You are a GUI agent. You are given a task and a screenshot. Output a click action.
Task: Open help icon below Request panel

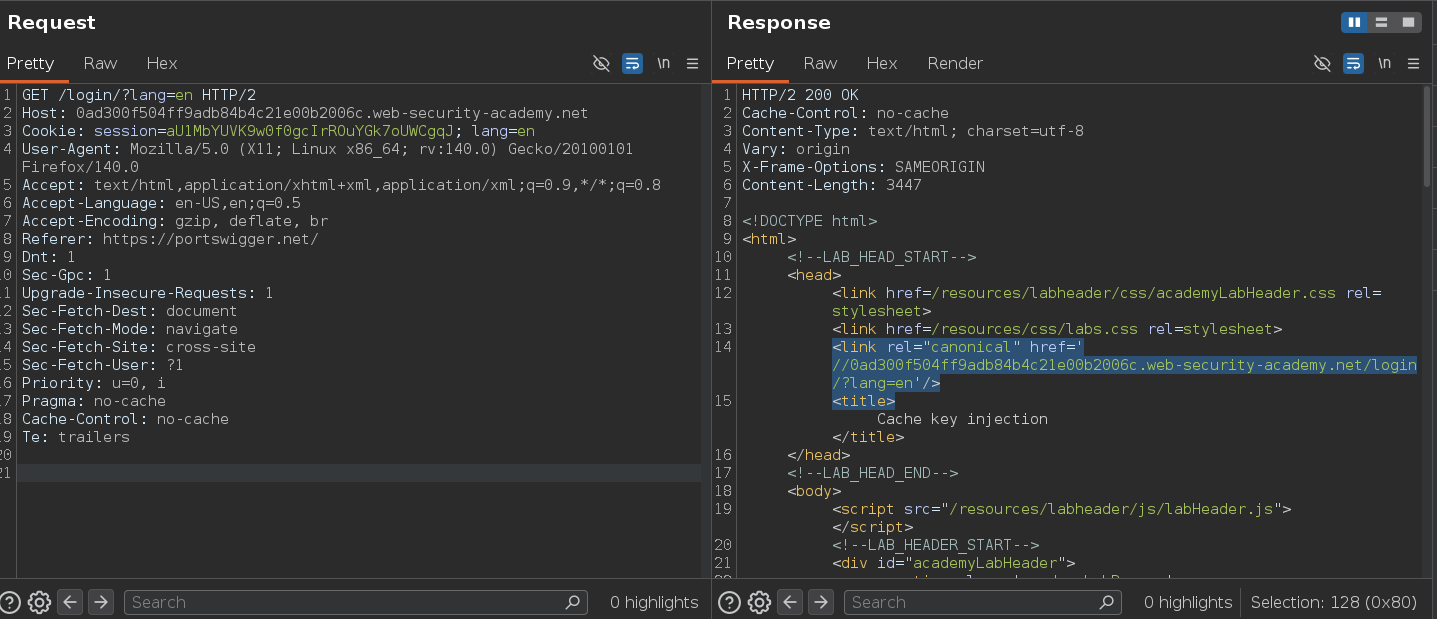10,602
